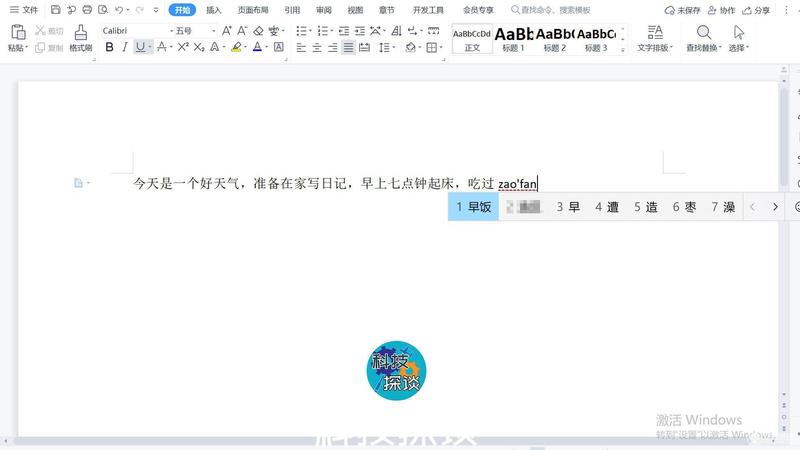Align text right icon
The width and height of the screenshot is (800, 450).
[x=333, y=47]
